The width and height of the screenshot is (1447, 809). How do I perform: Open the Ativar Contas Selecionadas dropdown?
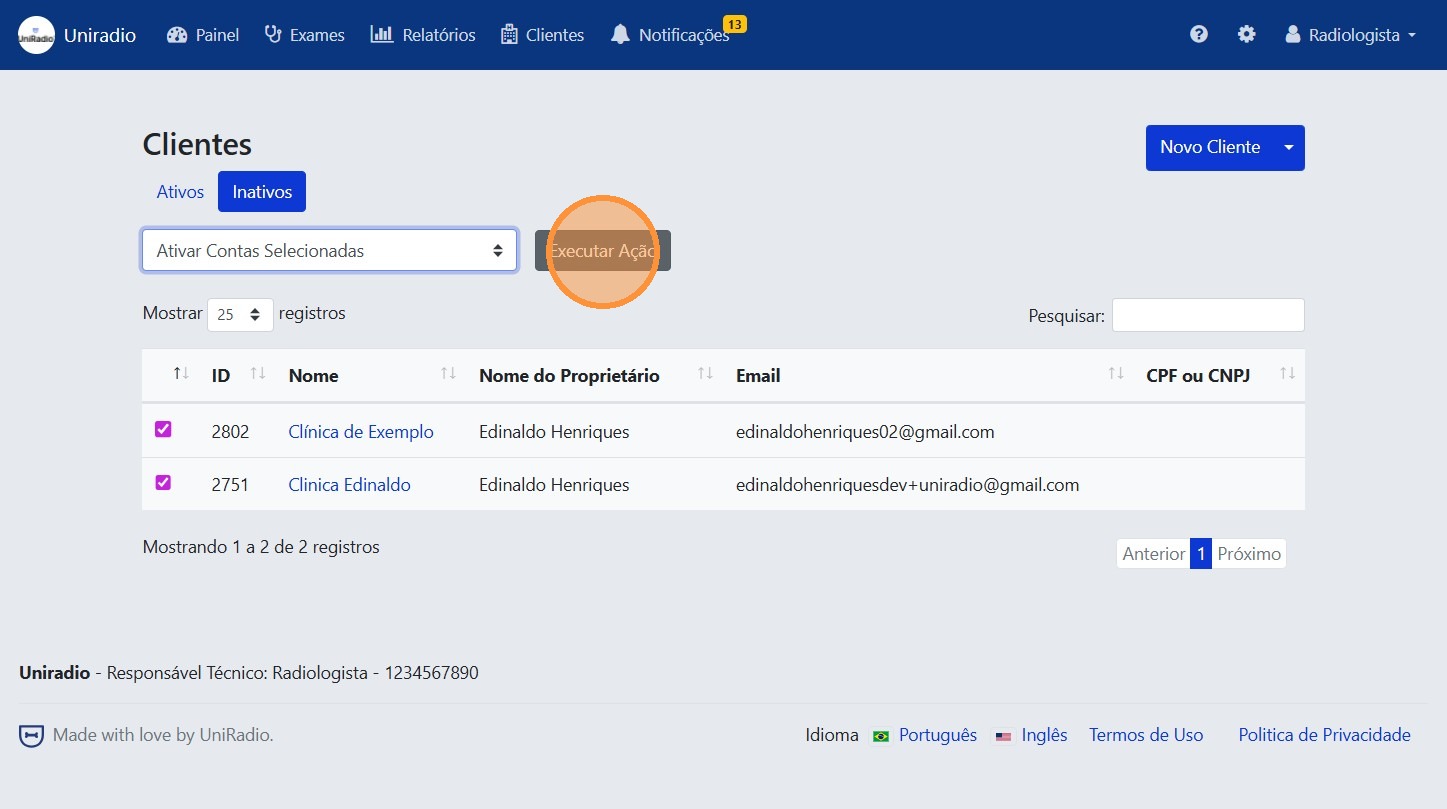[329, 251]
